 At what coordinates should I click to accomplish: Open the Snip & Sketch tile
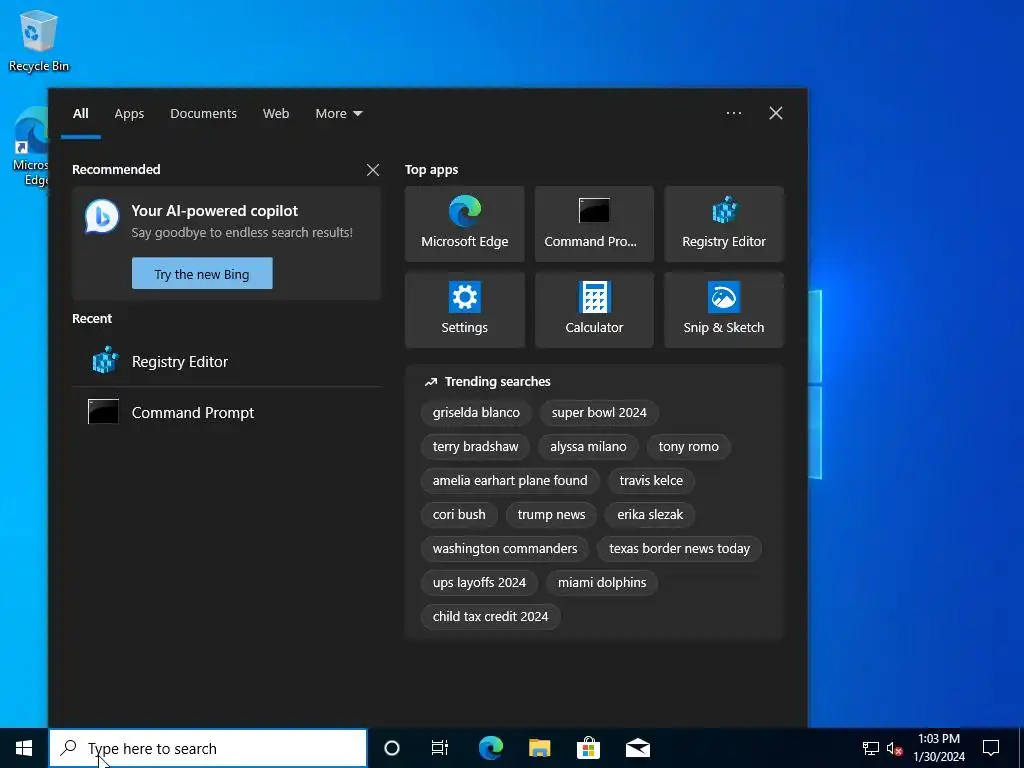point(724,310)
